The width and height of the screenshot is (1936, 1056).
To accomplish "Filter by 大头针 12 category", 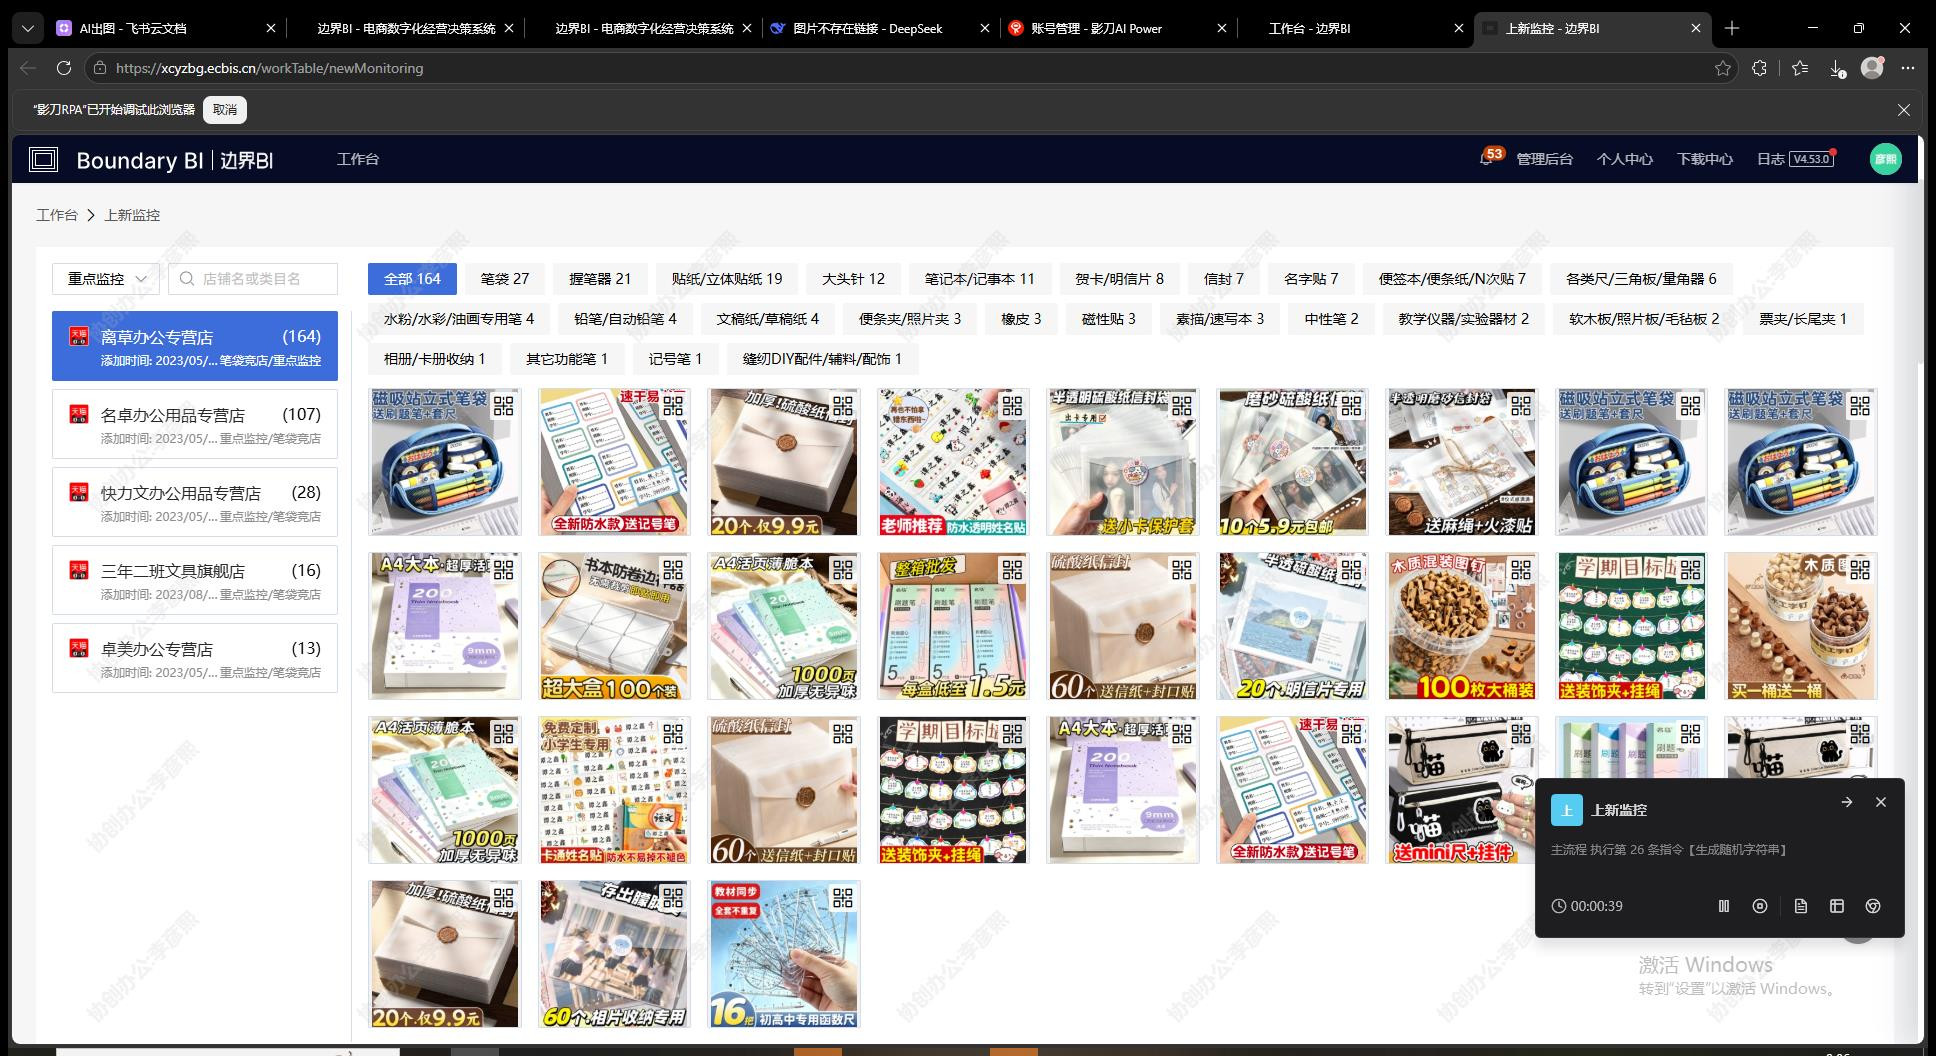I will click(853, 279).
